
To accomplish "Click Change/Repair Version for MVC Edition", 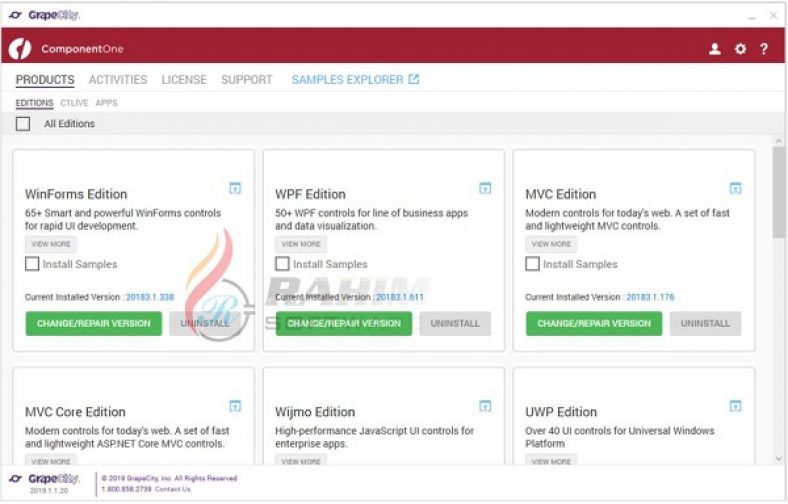I will click(594, 324).
